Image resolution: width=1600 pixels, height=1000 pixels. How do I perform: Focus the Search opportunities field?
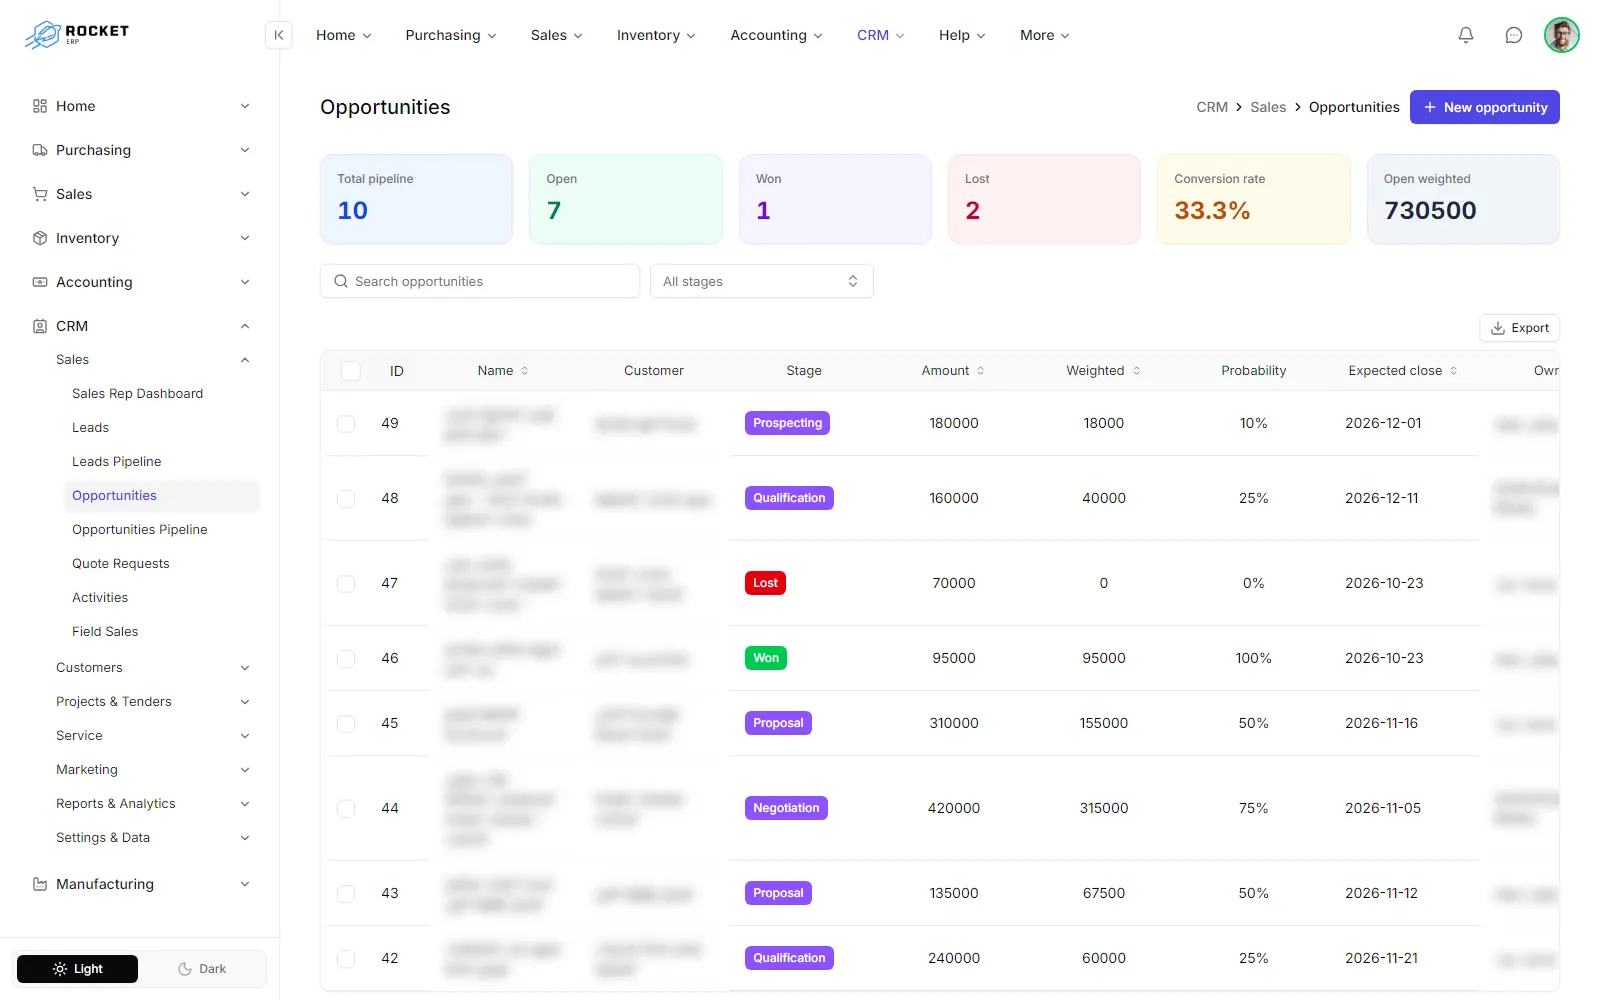(x=480, y=281)
